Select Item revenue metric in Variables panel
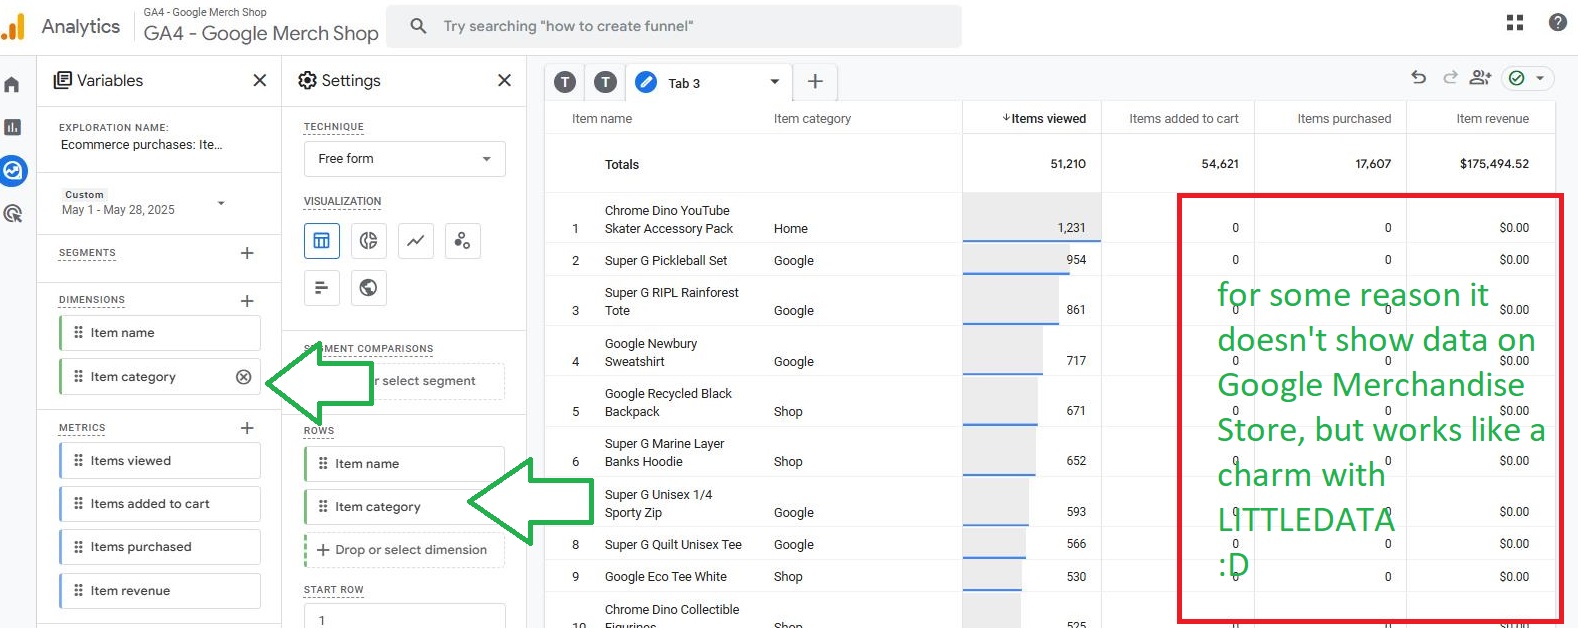The width and height of the screenshot is (1578, 628). 160,591
